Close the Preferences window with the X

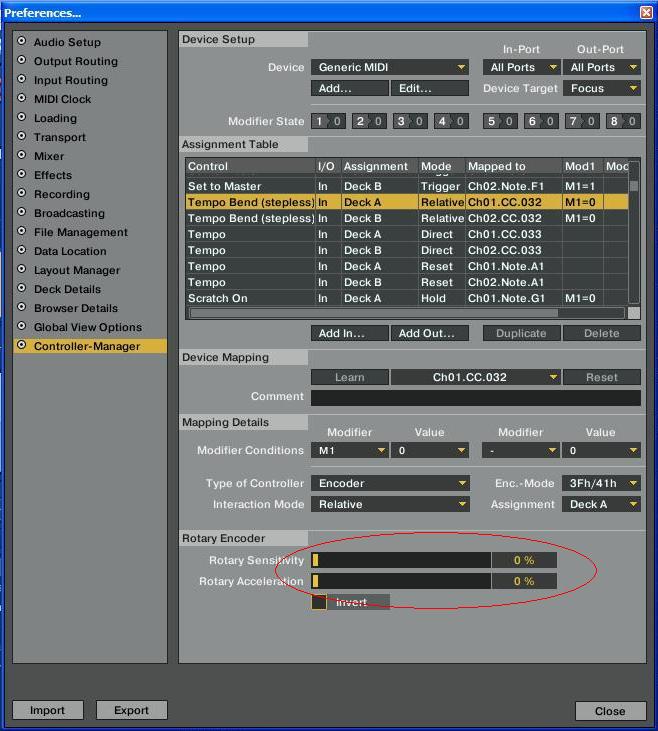[x=646, y=12]
